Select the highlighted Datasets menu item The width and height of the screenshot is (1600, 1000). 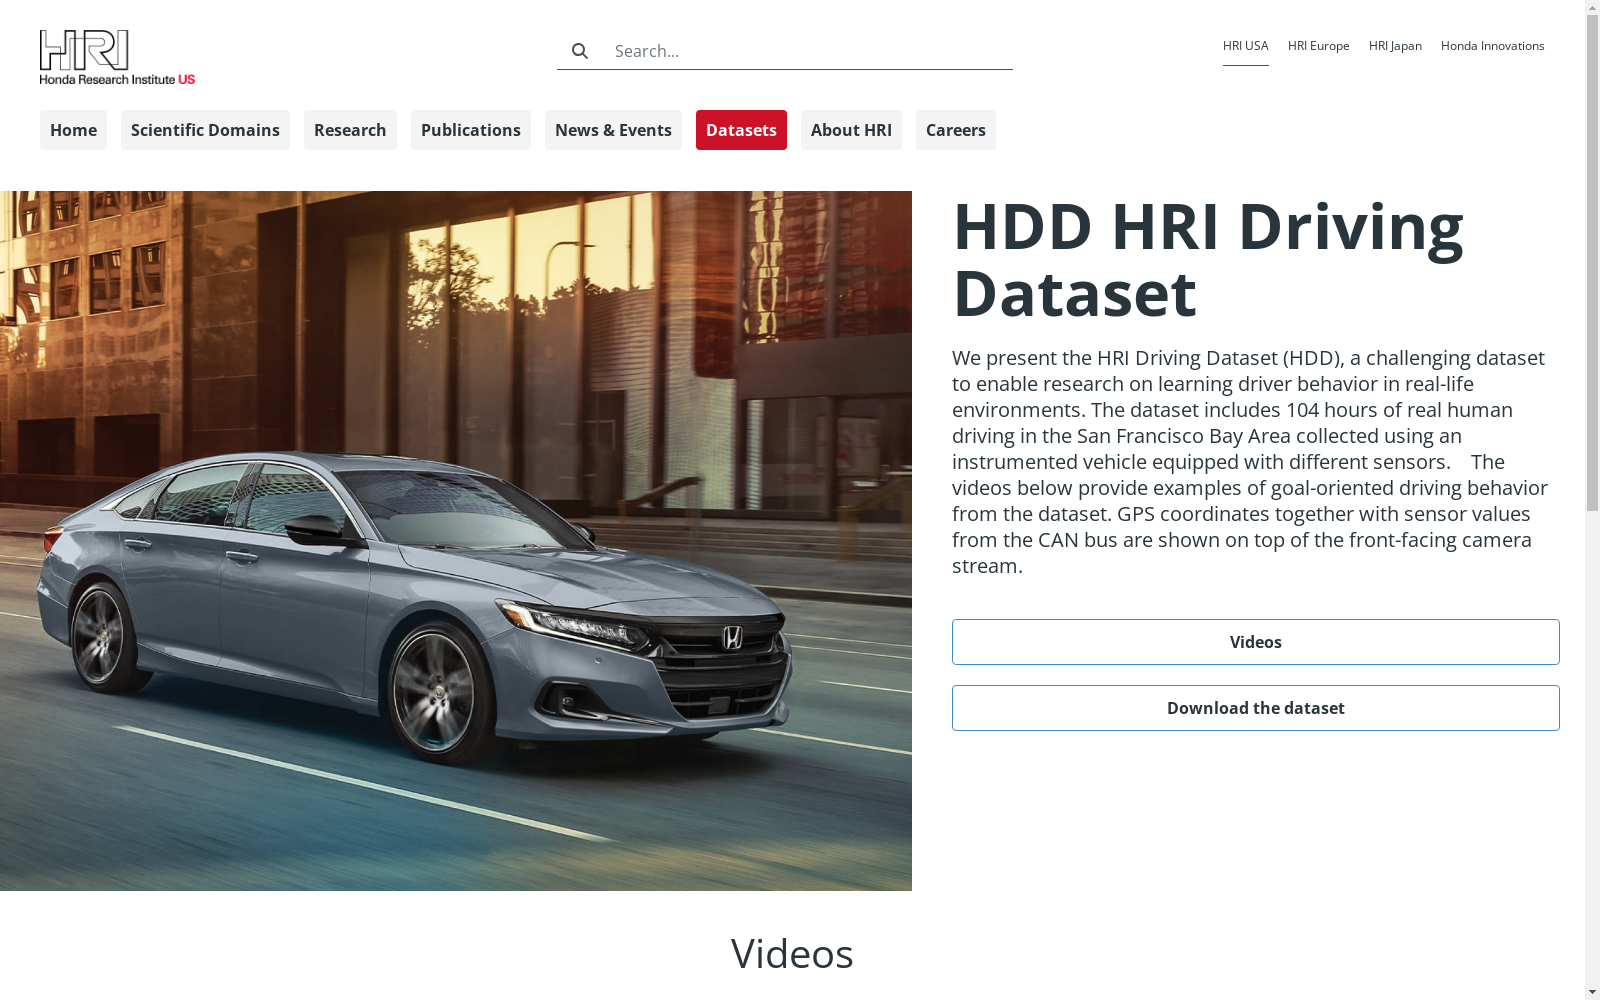[741, 130]
